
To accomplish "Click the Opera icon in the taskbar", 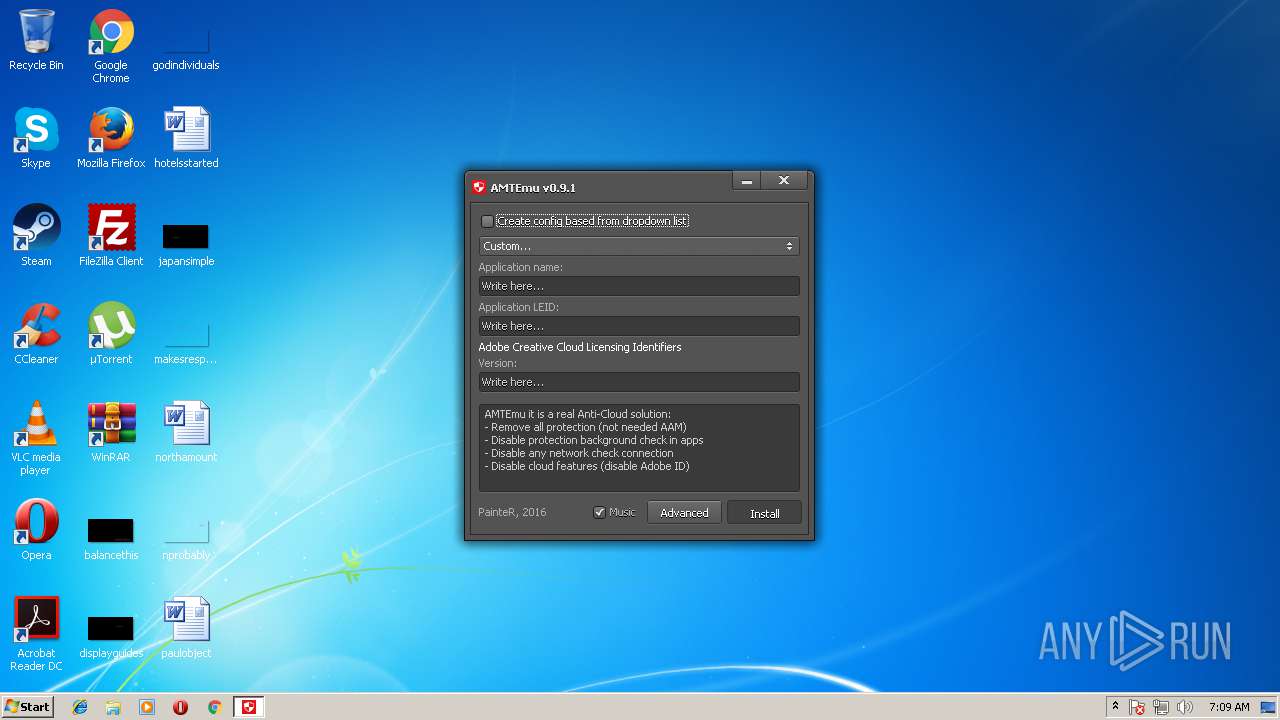I will point(181,707).
